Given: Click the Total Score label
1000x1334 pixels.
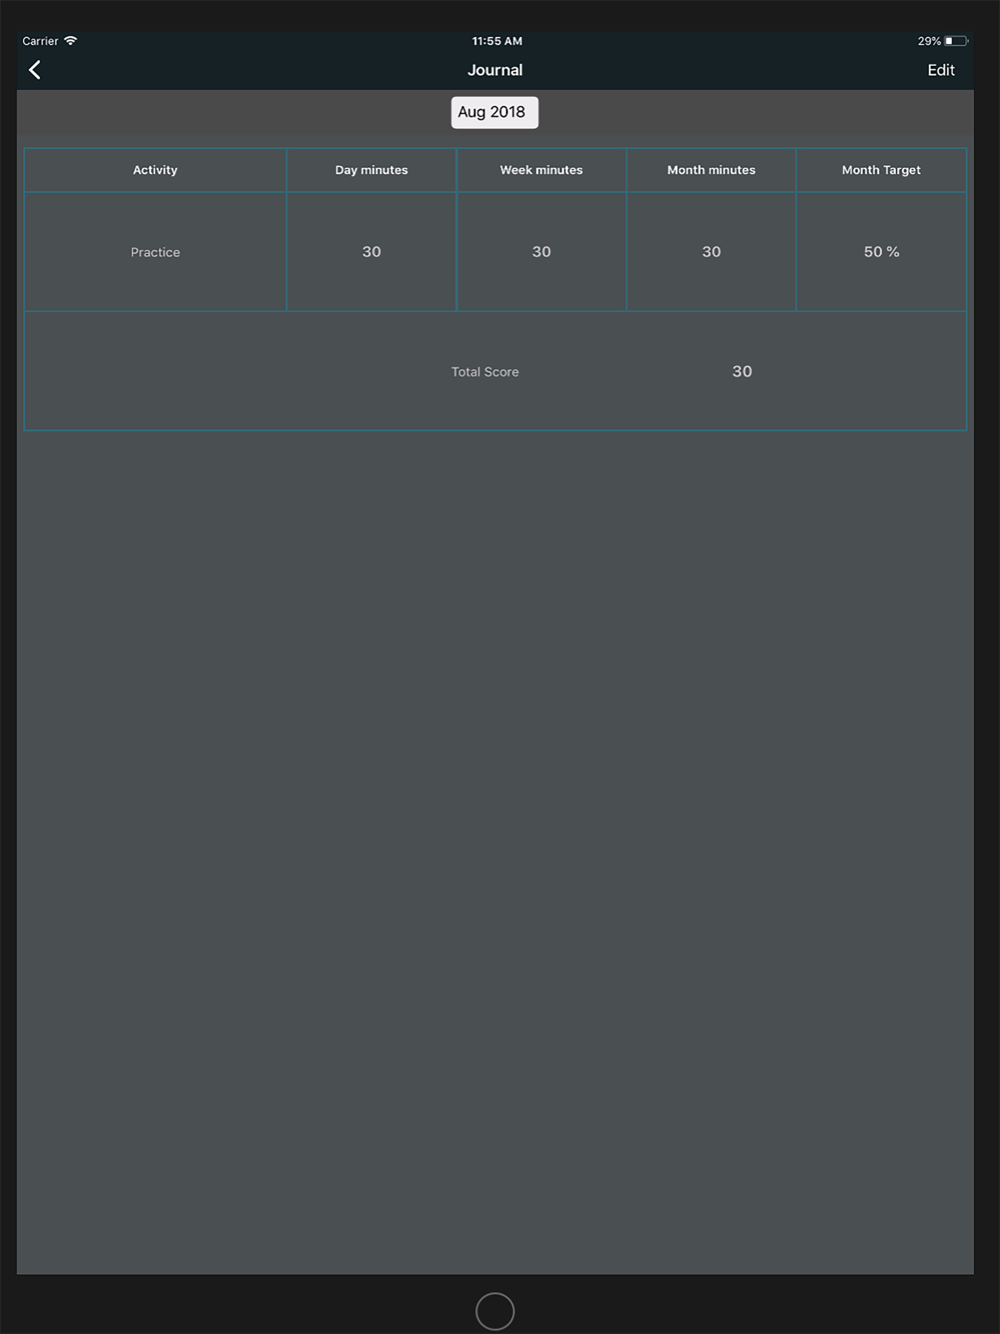Looking at the screenshot, I should click(485, 372).
